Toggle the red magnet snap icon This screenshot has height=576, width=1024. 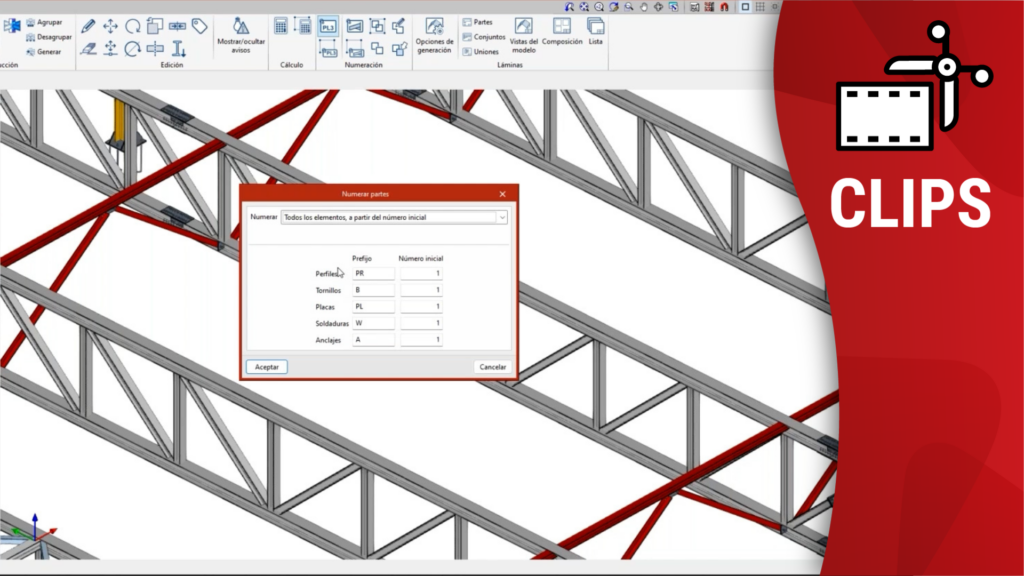click(x=723, y=6)
